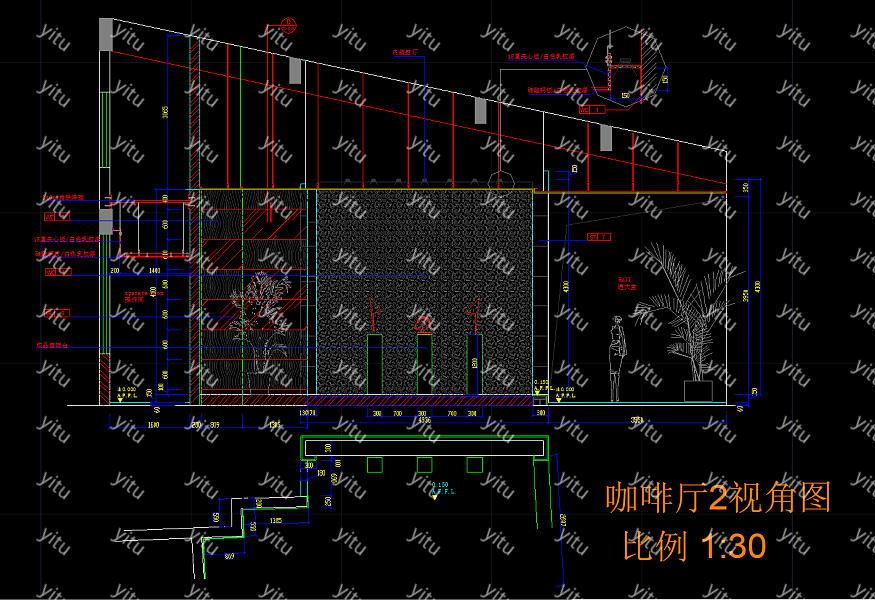Screen dimensions: 875x600
Task: Click the right green square in the plan
Action: click(474, 464)
